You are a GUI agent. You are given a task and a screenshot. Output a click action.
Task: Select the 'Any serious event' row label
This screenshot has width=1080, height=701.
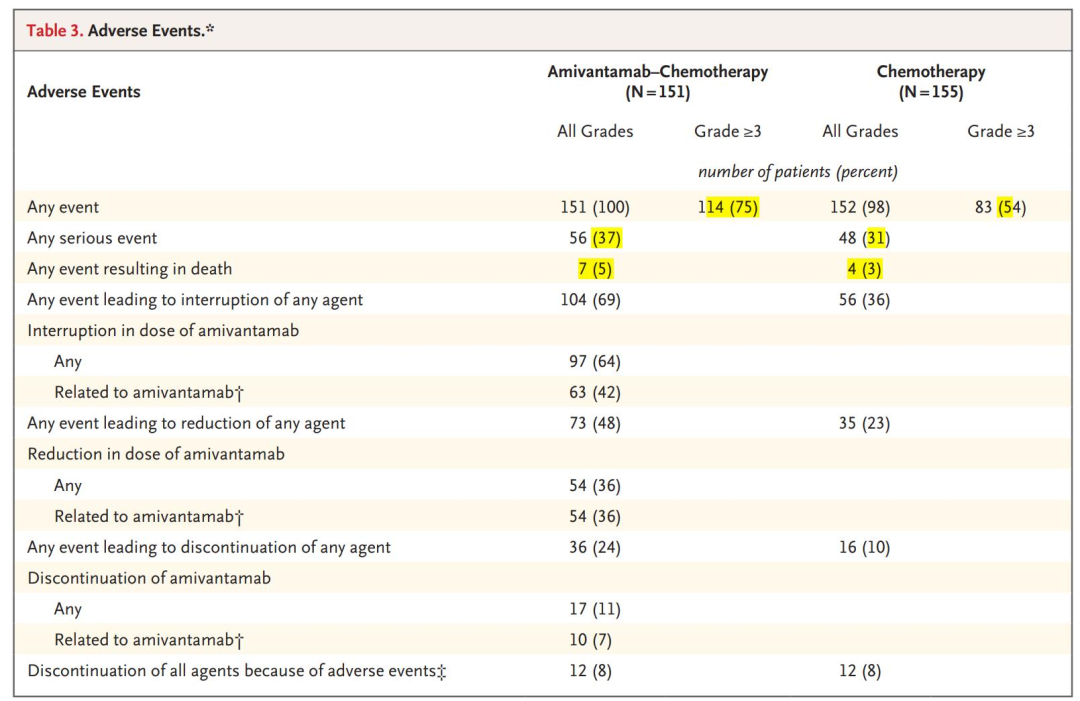click(92, 238)
